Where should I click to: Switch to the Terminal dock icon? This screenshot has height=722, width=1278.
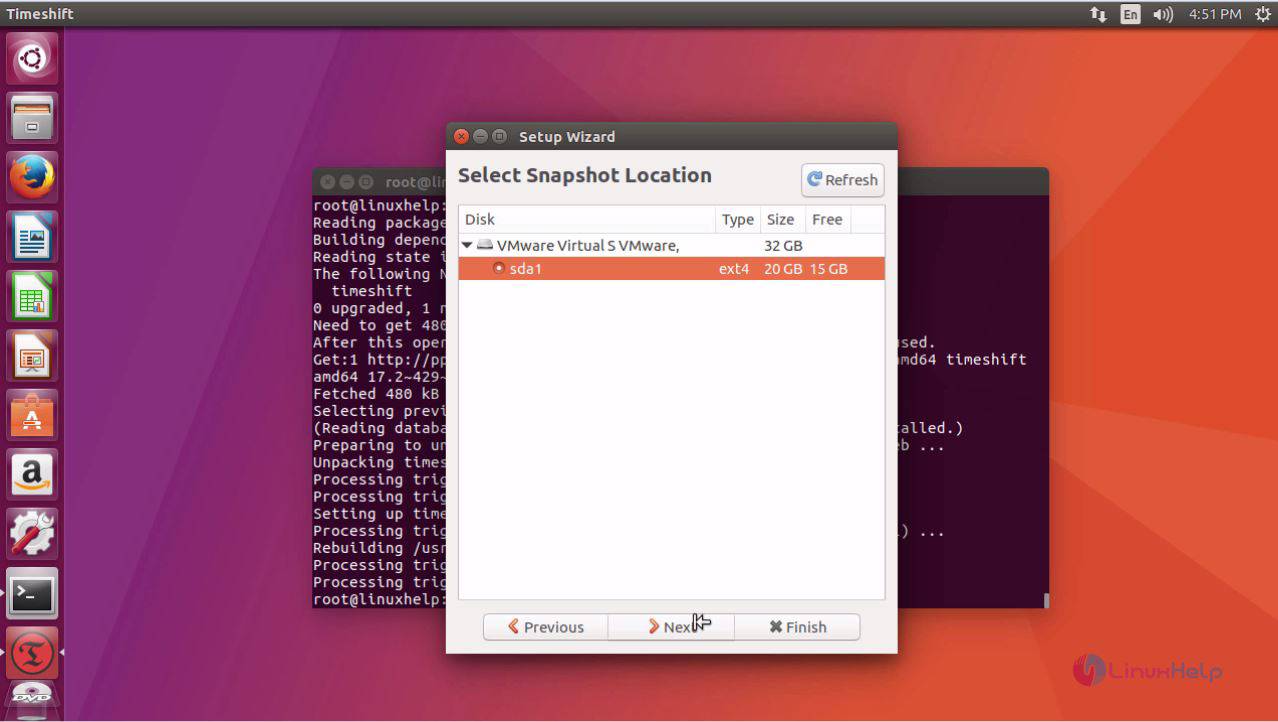[x=32, y=592]
